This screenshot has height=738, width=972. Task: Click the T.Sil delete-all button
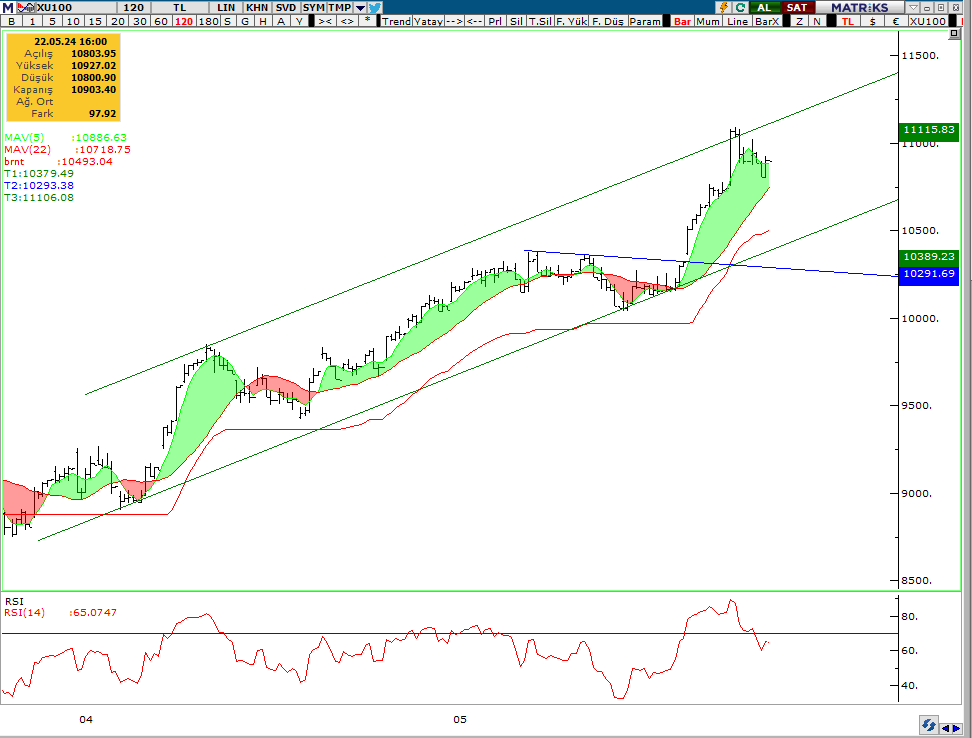540,21
